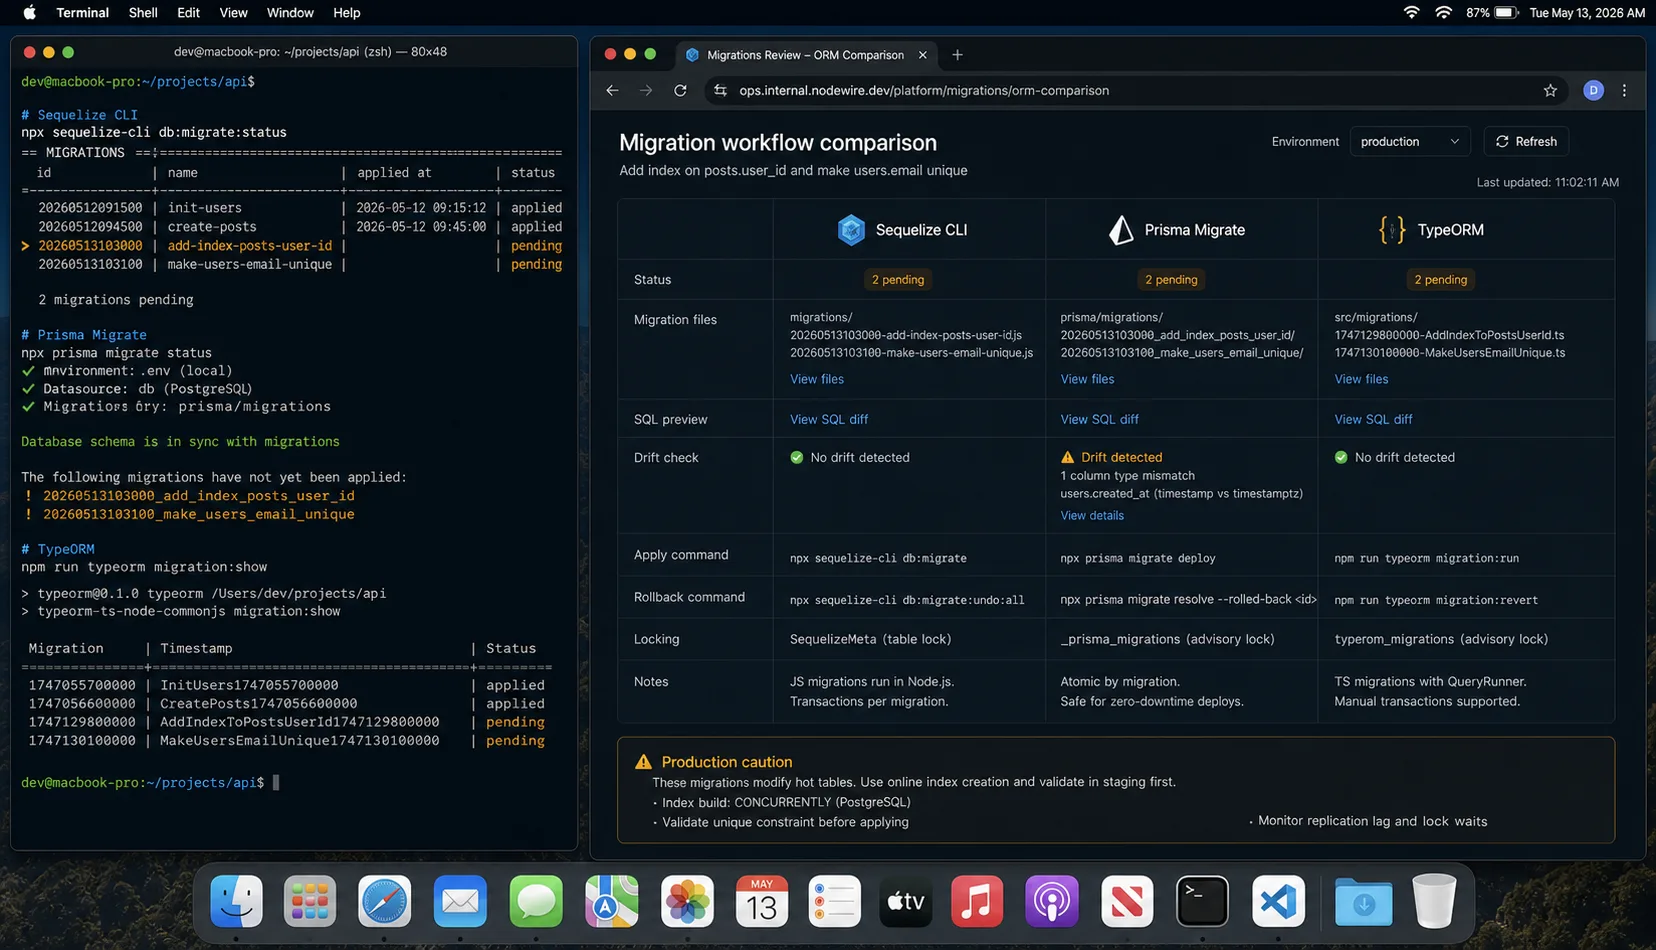Image resolution: width=1656 pixels, height=950 pixels.
Task: Open Mail from the dock
Action: coord(460,902)
